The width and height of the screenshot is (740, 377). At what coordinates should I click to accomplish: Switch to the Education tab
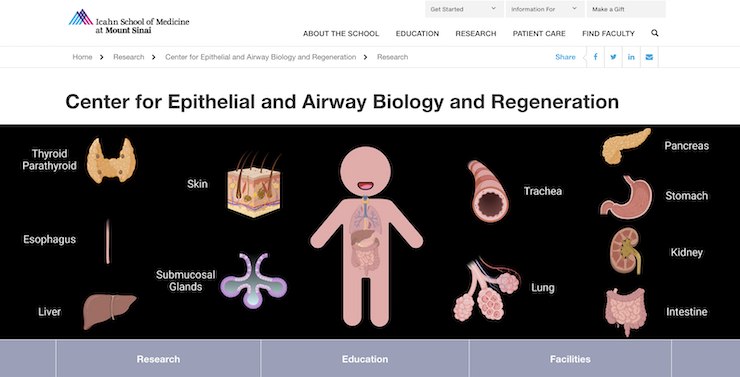[x=365, y=359]
